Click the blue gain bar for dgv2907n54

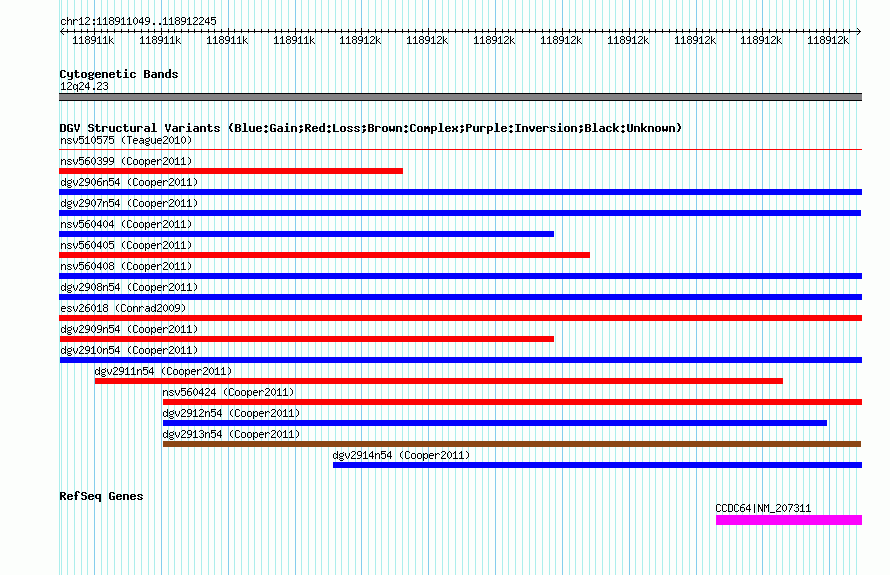tap(460, 213)
